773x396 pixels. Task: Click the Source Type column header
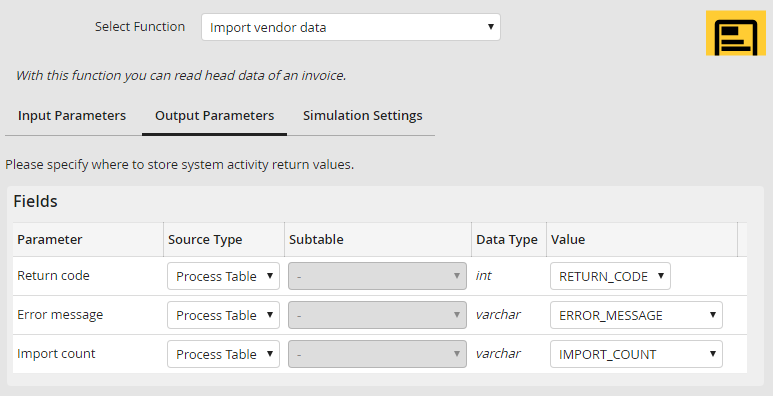[224, 240]
